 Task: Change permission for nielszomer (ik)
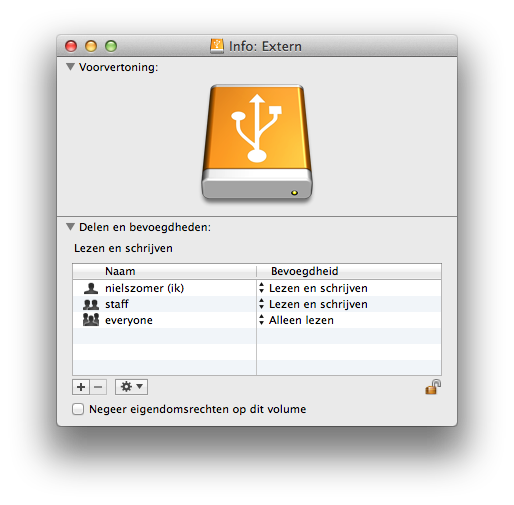pos(313,288)
